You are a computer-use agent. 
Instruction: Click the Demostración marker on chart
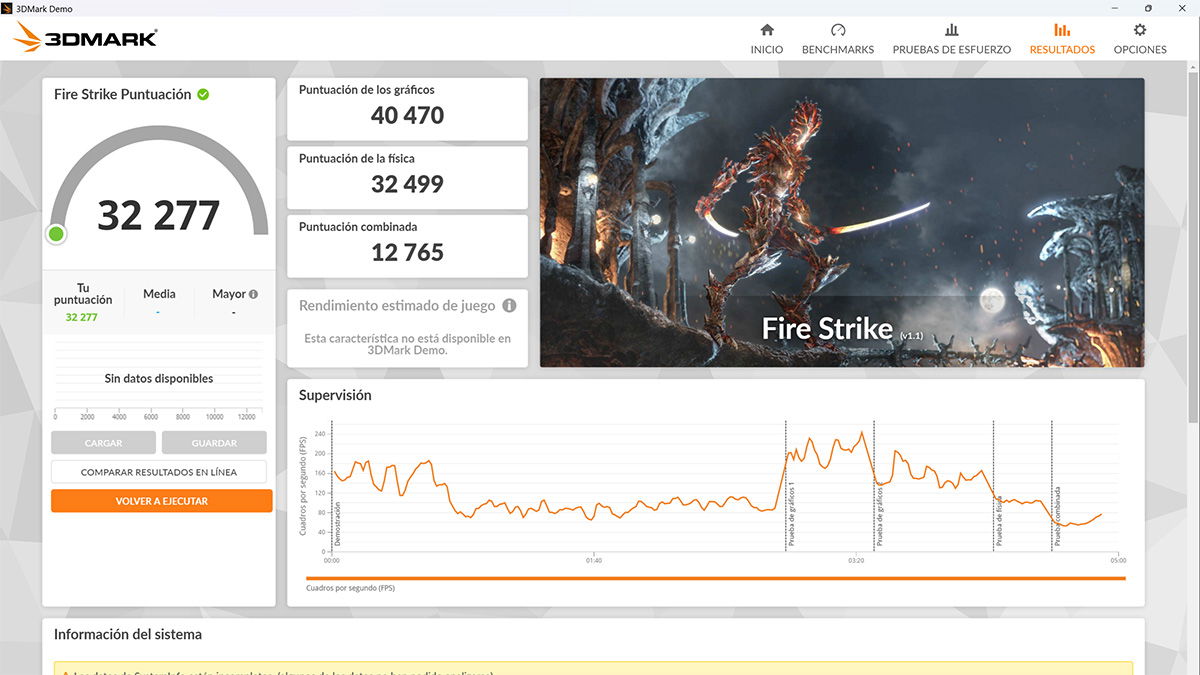[337, 523]
